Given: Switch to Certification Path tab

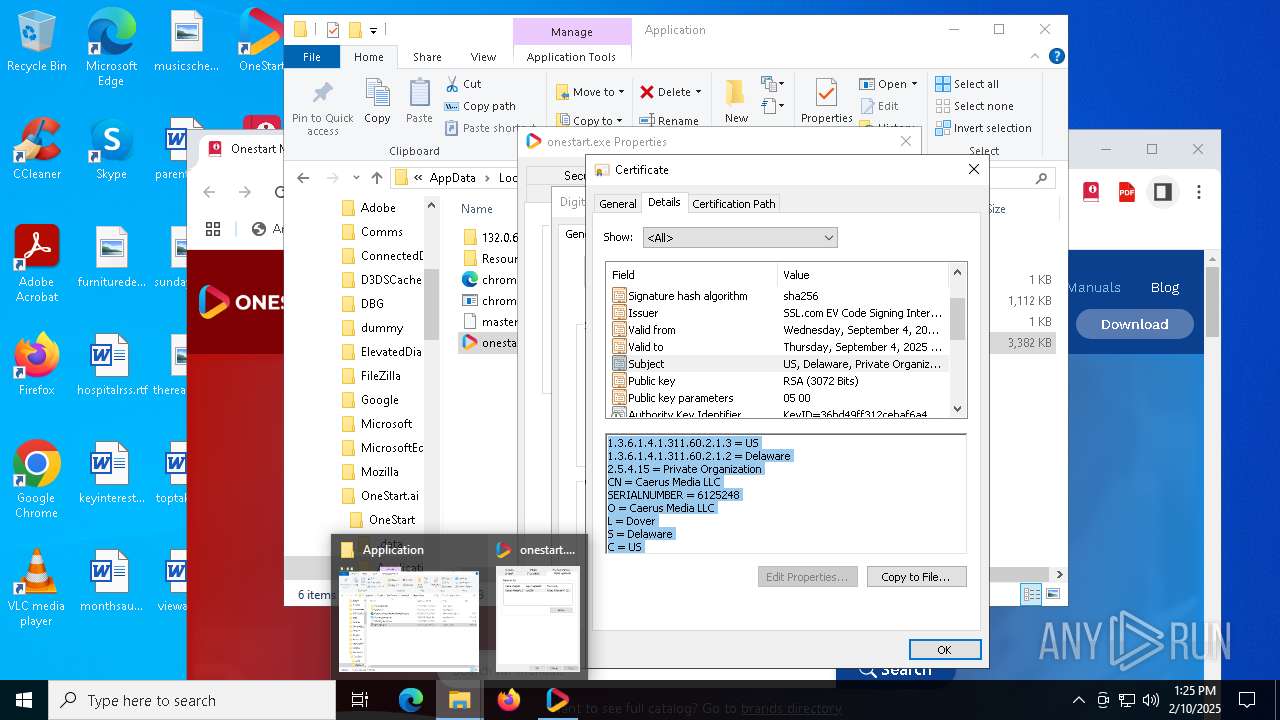Looking at the screenshot, I should pos(734,203).
